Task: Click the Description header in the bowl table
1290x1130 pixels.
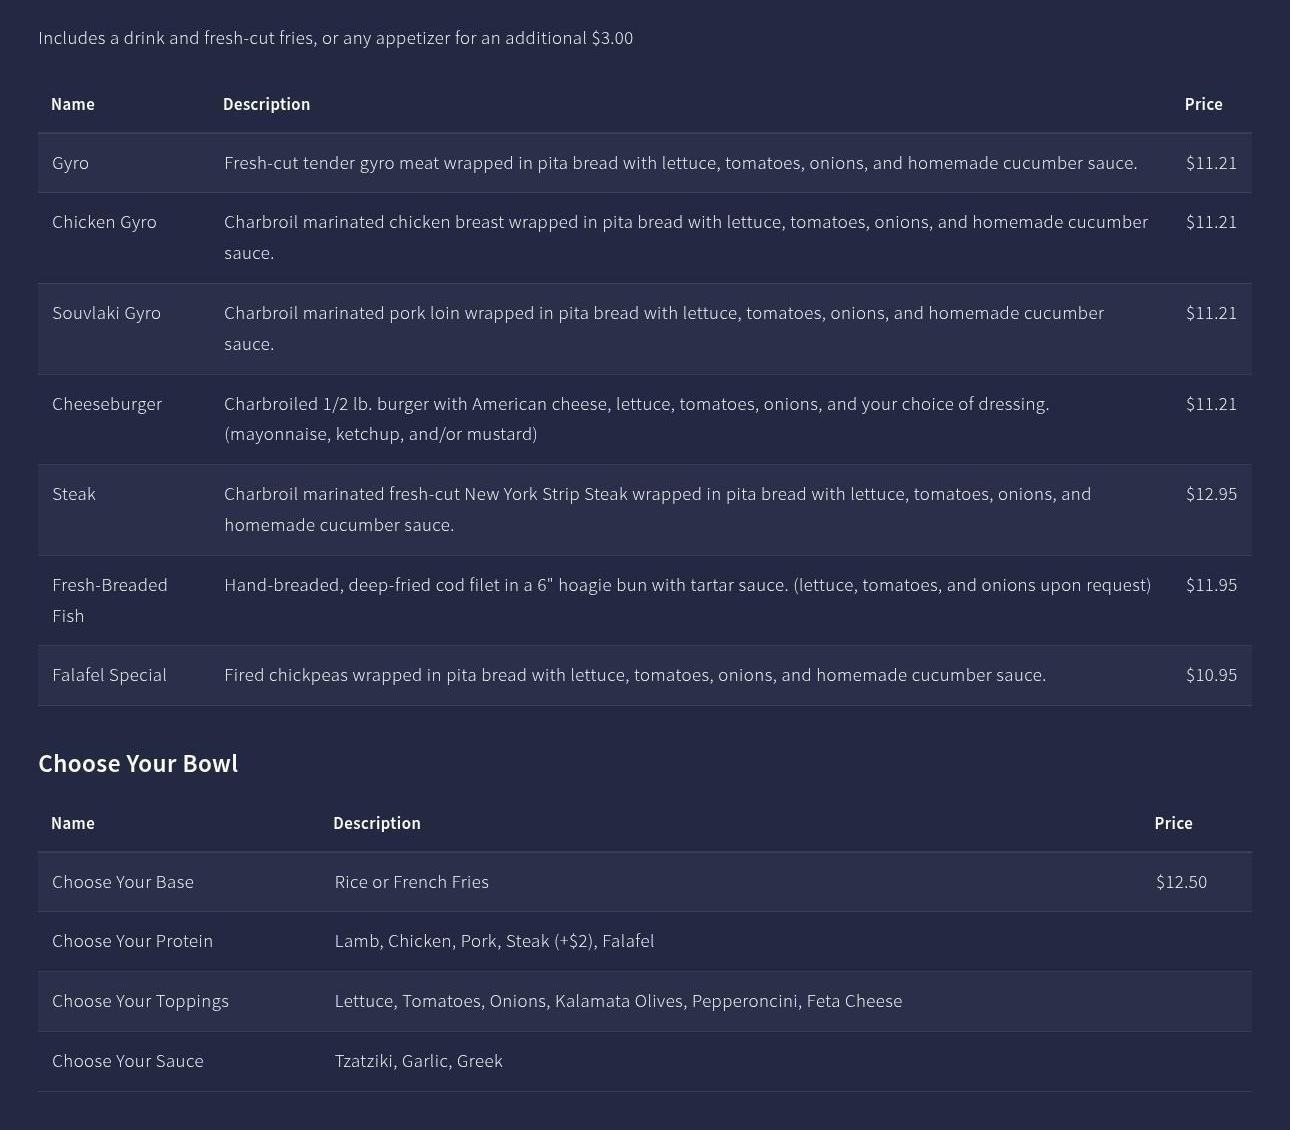Action: click(x=376, y=823)
